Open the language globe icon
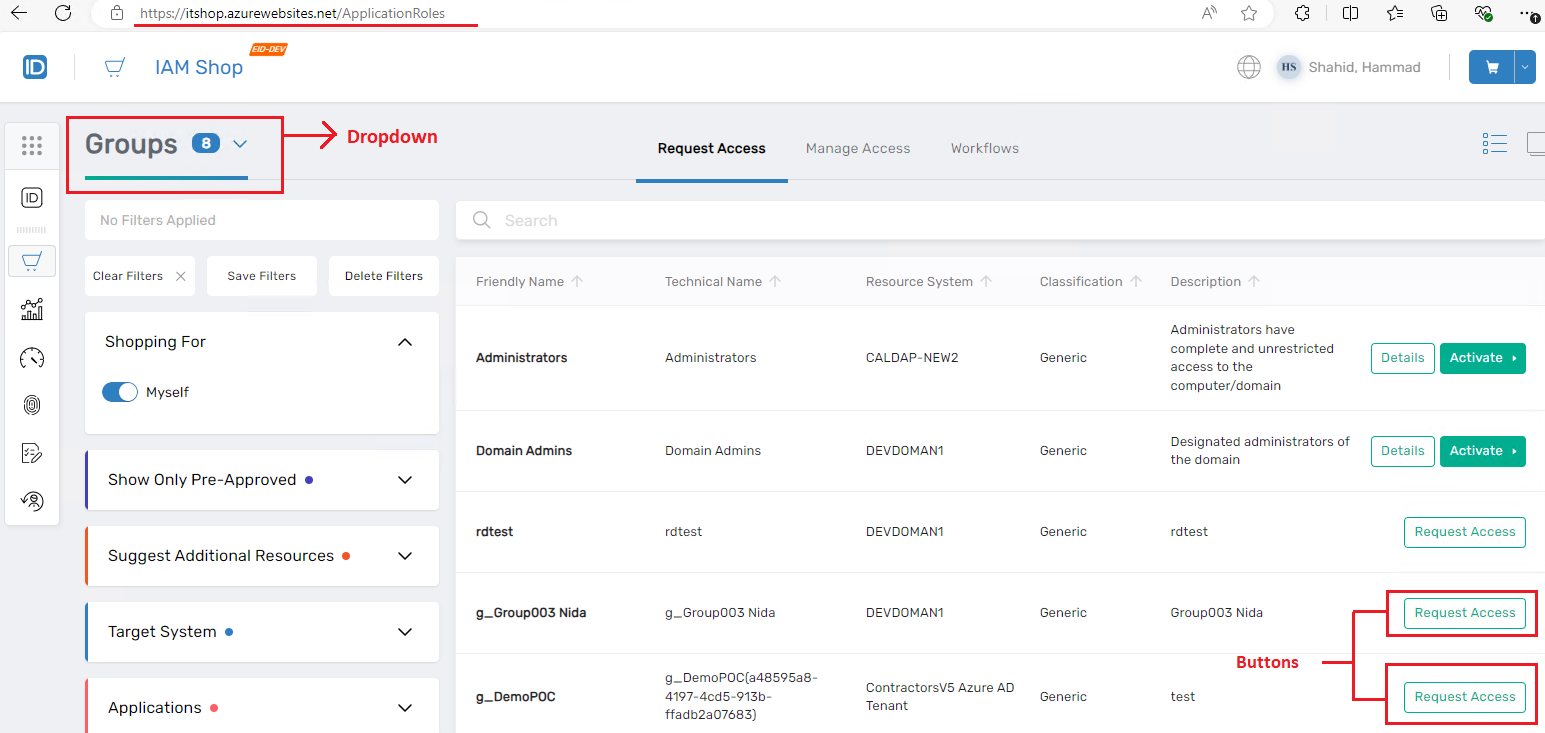 click(1249, 67)
